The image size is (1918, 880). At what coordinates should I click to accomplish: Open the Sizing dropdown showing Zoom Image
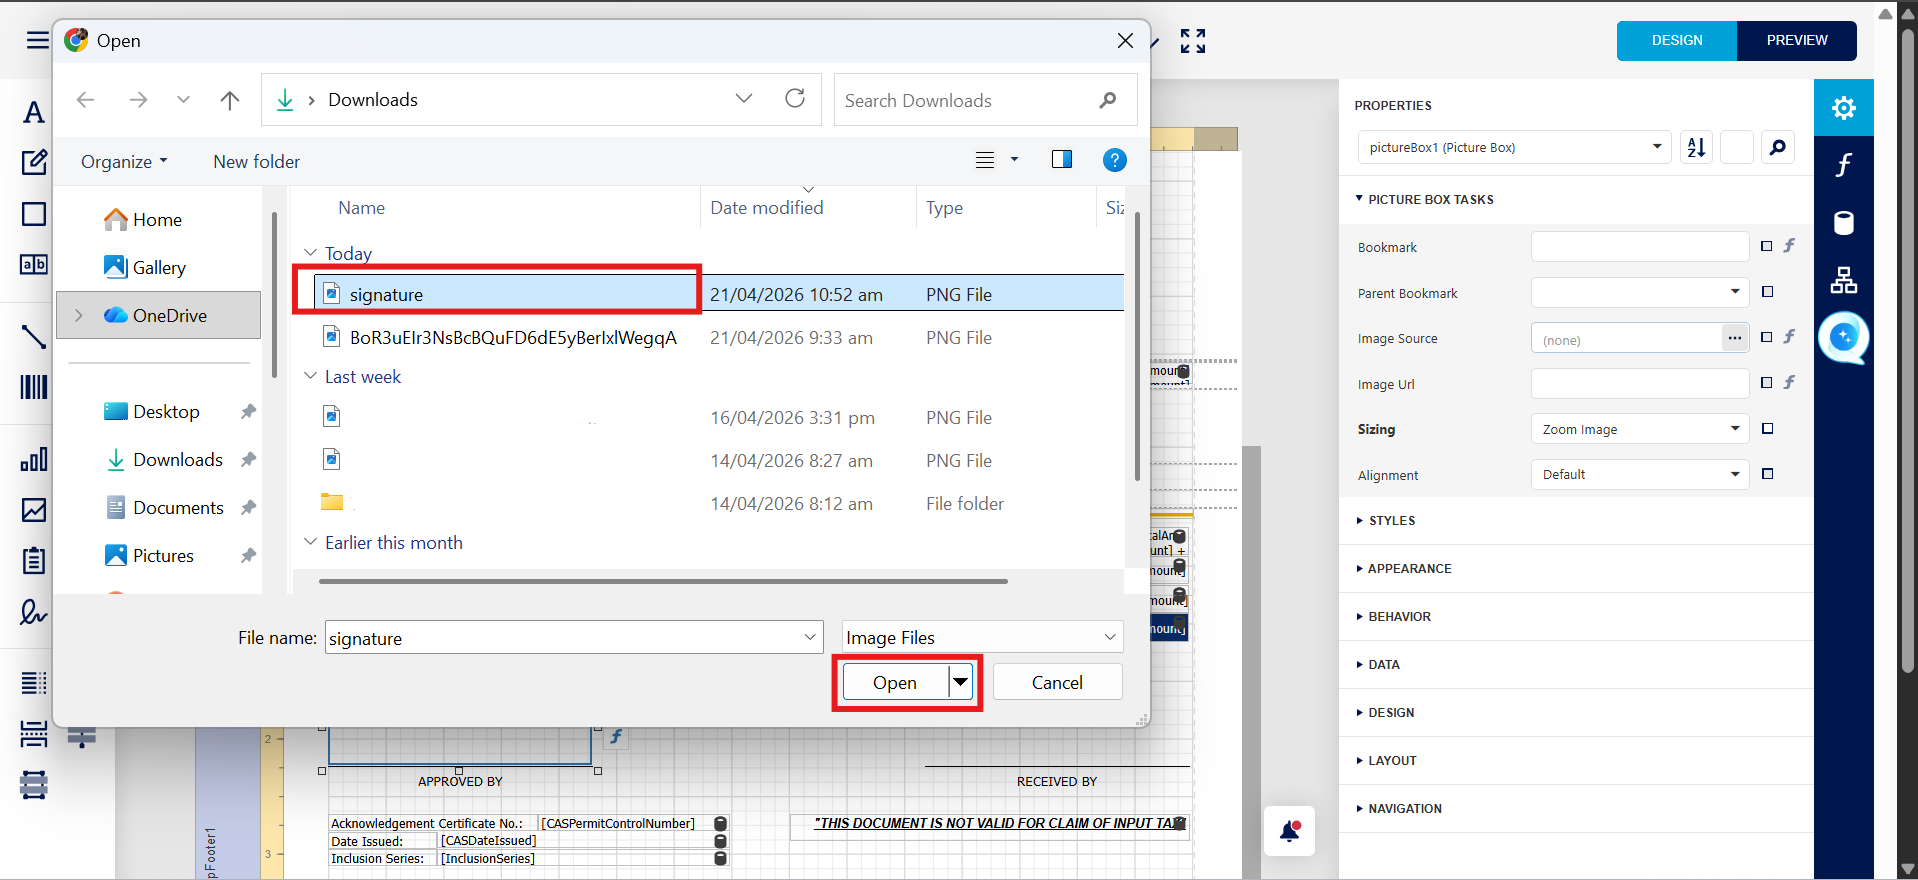pyautogui.click(x=1639, y=429)
